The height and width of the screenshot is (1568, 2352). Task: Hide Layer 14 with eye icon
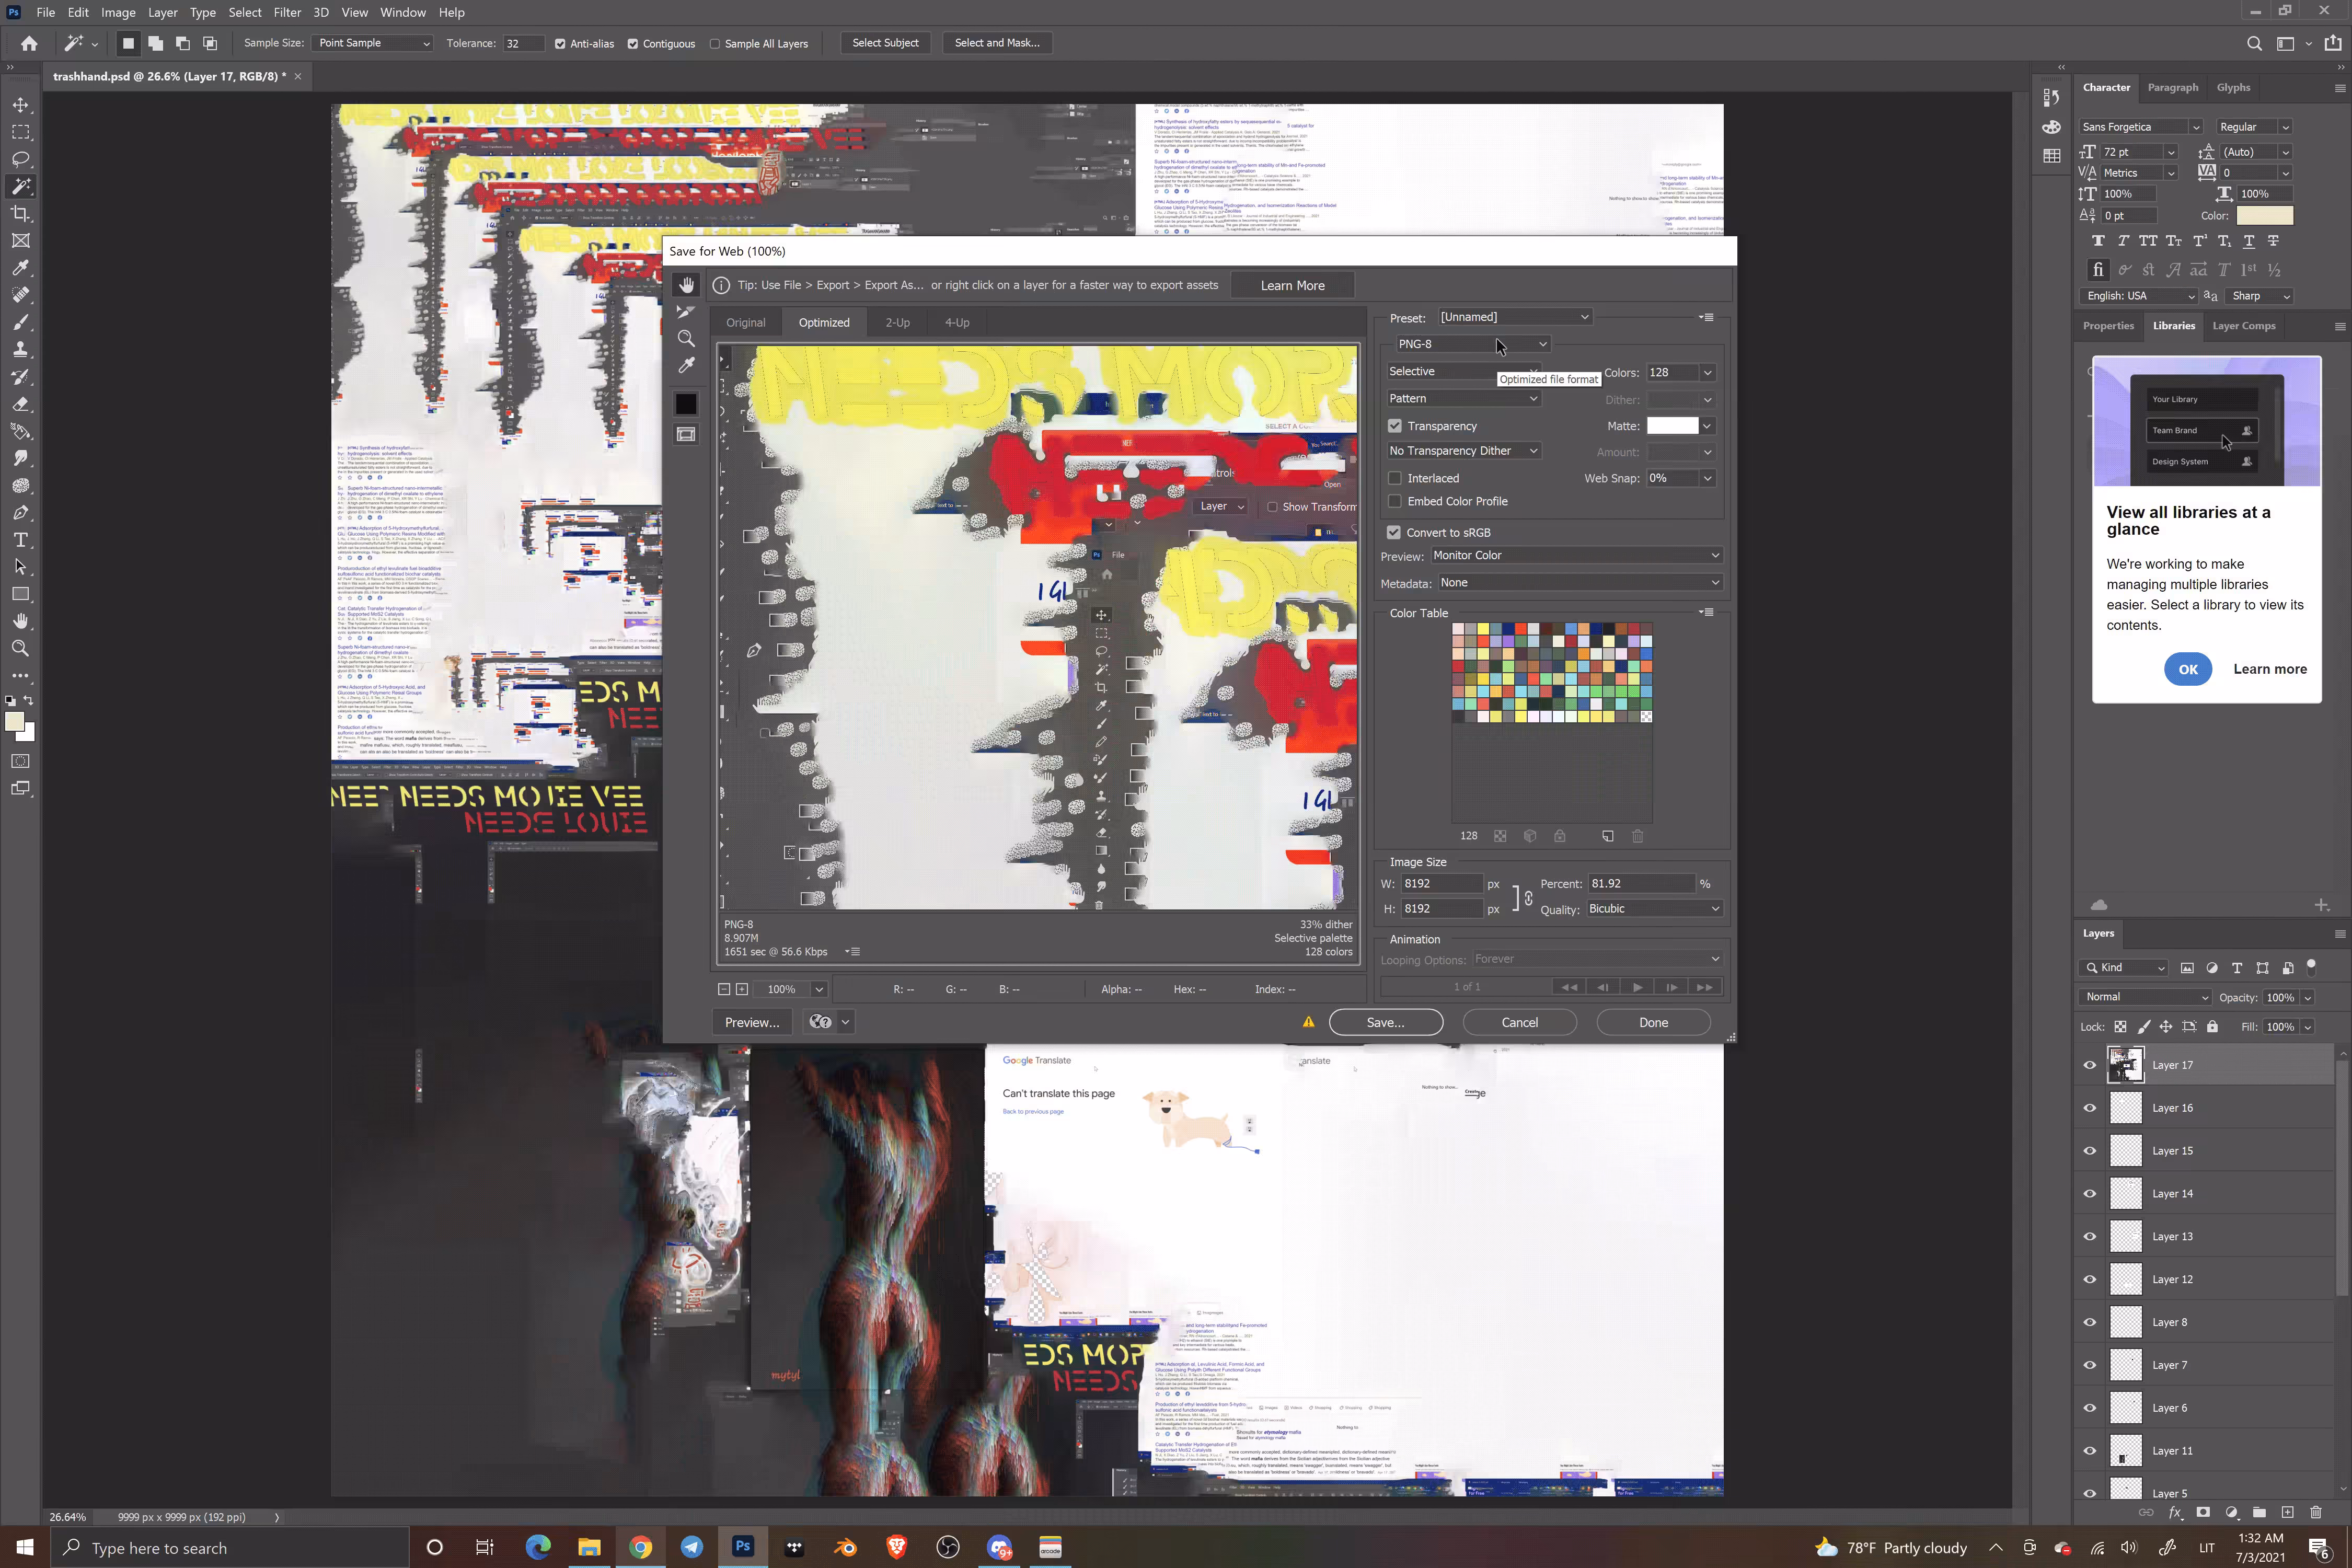(x=2090, y=1194)
